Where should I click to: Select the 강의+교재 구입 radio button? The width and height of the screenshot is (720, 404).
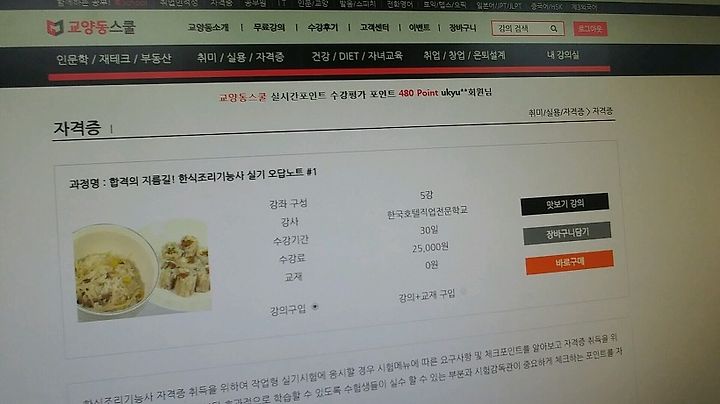pyautogui.click(x=463, y=291)
